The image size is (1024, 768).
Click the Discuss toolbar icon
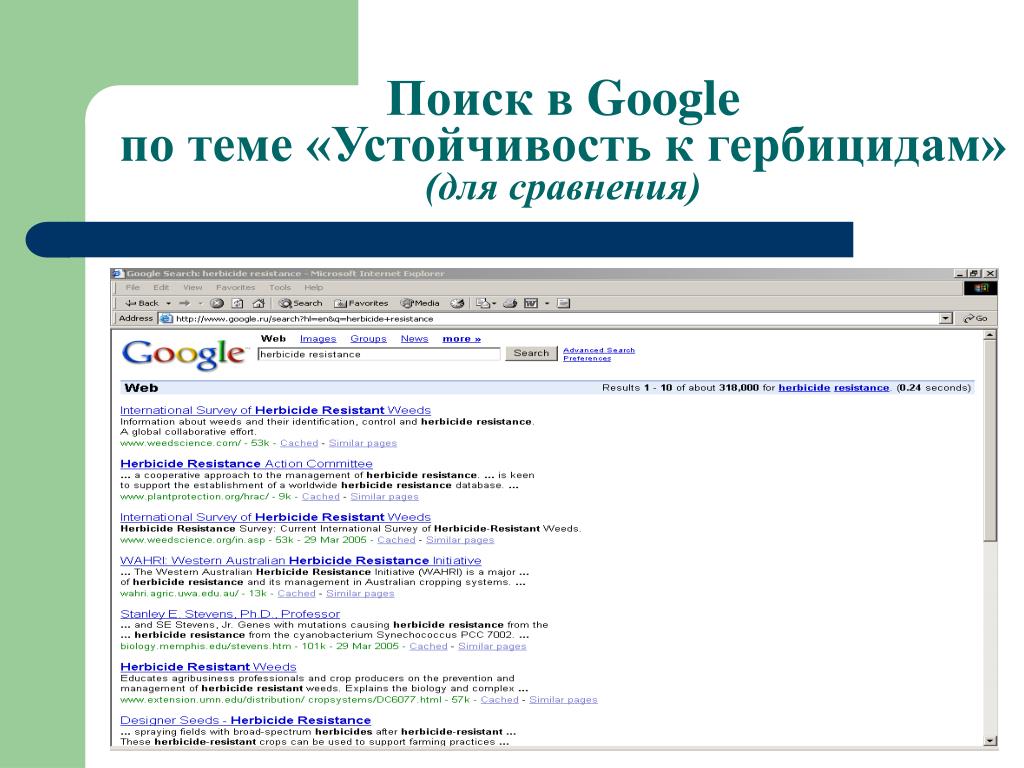pyautogui.click(x=564, y=303)
